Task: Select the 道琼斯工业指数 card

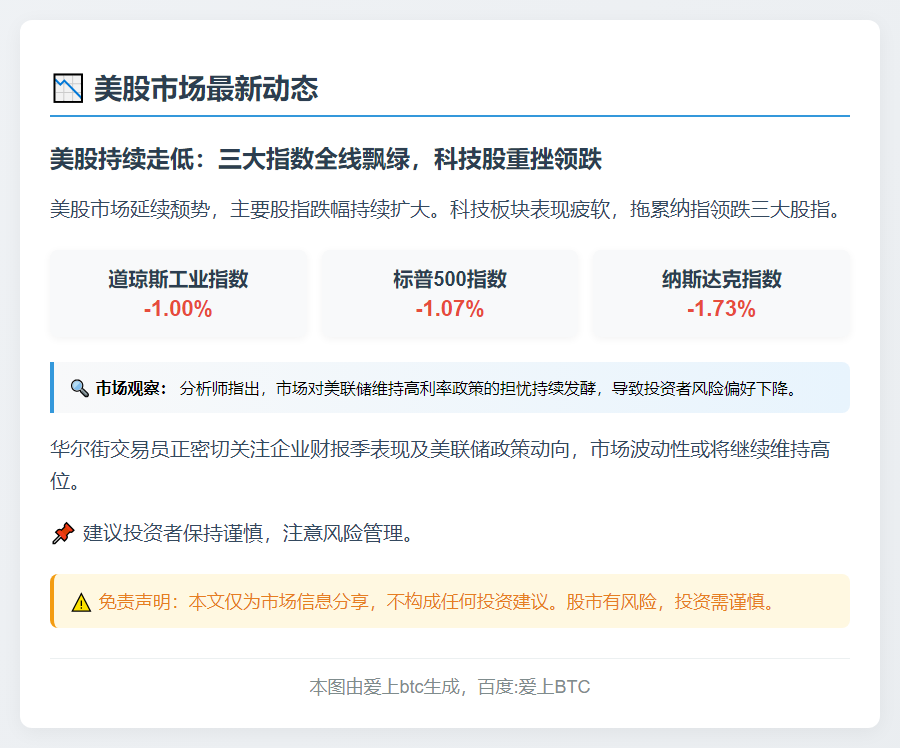Action: [x=178, y=294]
